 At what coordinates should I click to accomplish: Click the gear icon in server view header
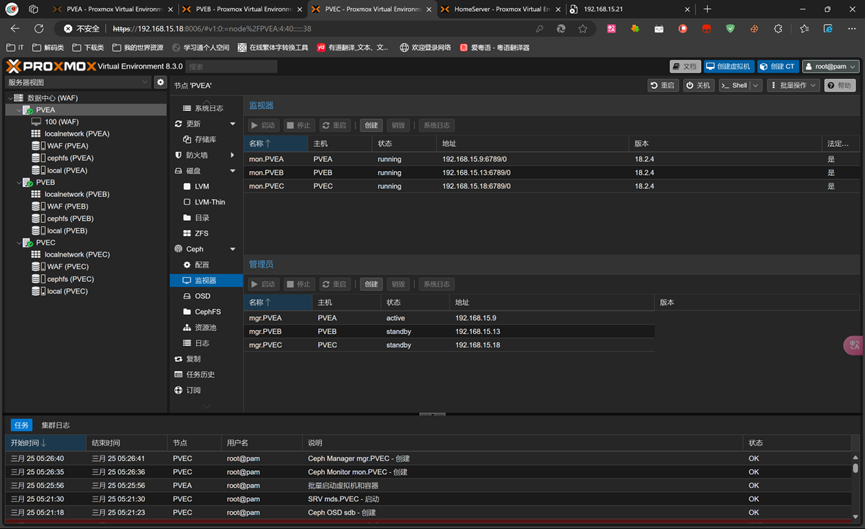pos(160,82)
